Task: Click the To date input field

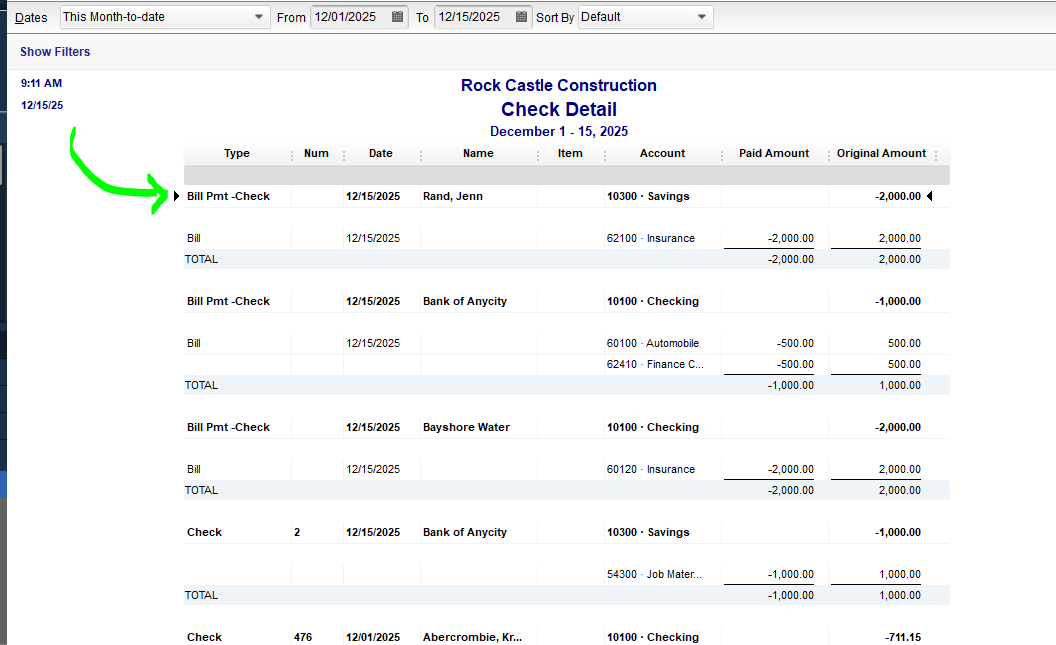Action: coord(473,17)
